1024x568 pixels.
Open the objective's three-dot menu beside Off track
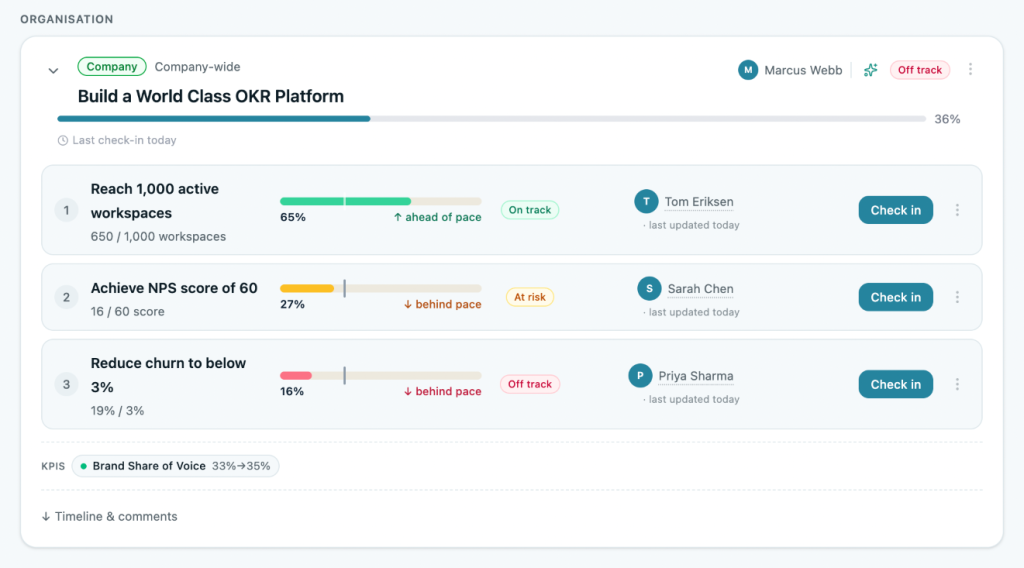[970, 69]
